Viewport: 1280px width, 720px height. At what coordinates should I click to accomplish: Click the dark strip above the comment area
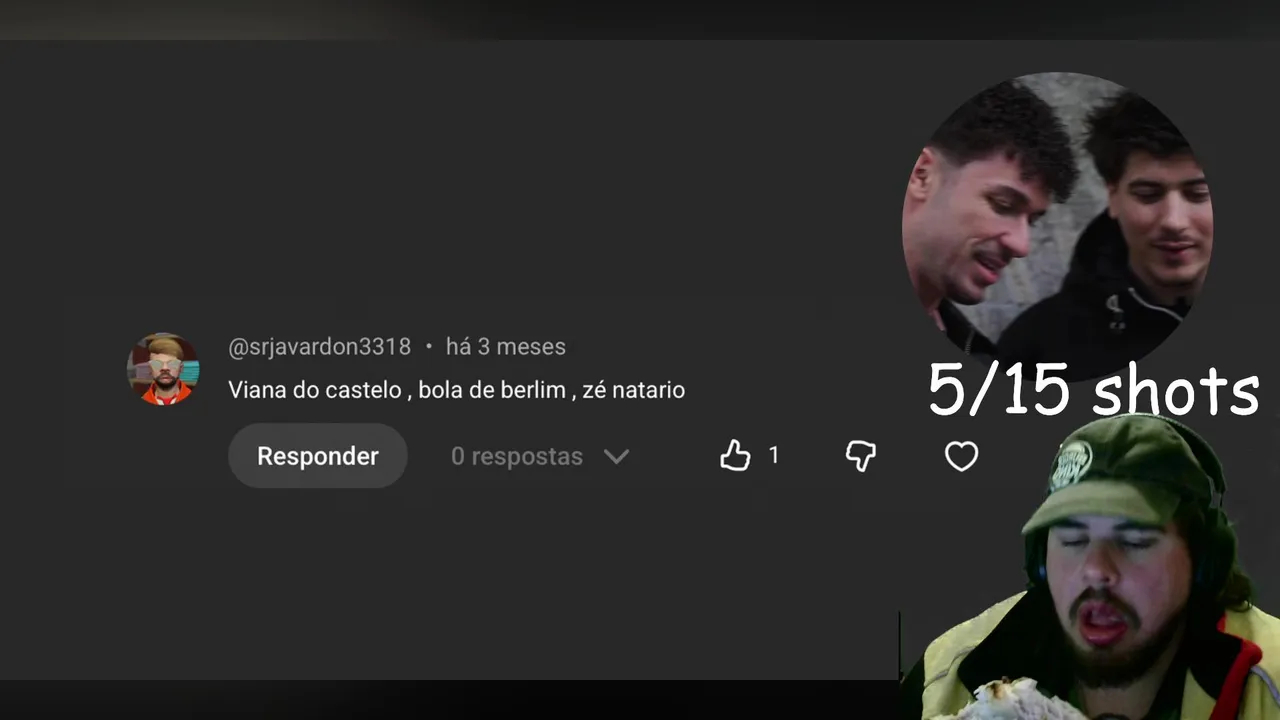(x=640, y=20)
